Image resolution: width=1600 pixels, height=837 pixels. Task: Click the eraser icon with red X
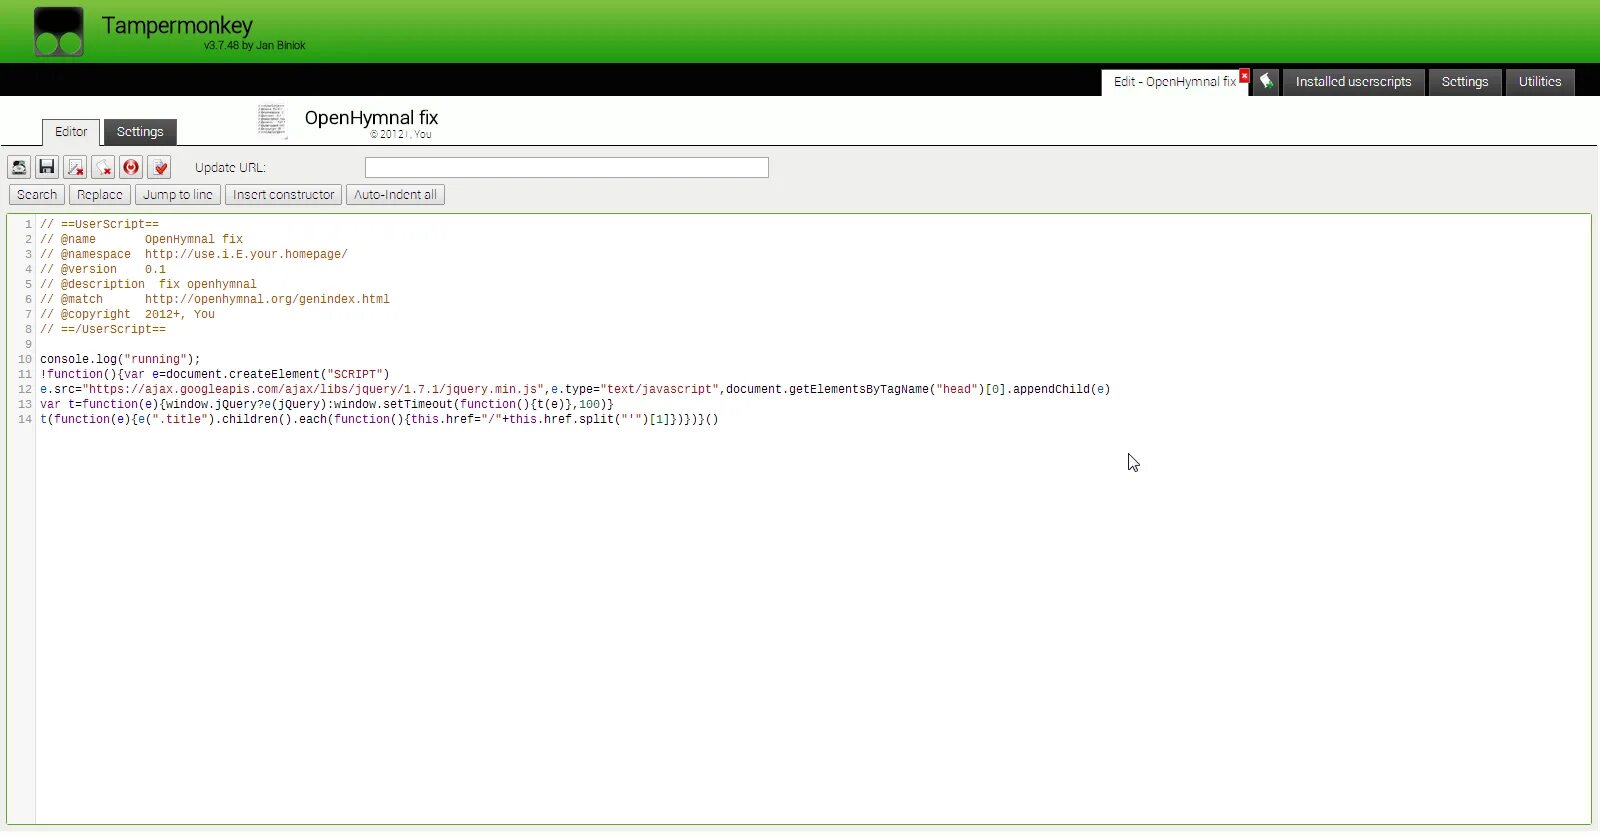click(x=103, y=167)
